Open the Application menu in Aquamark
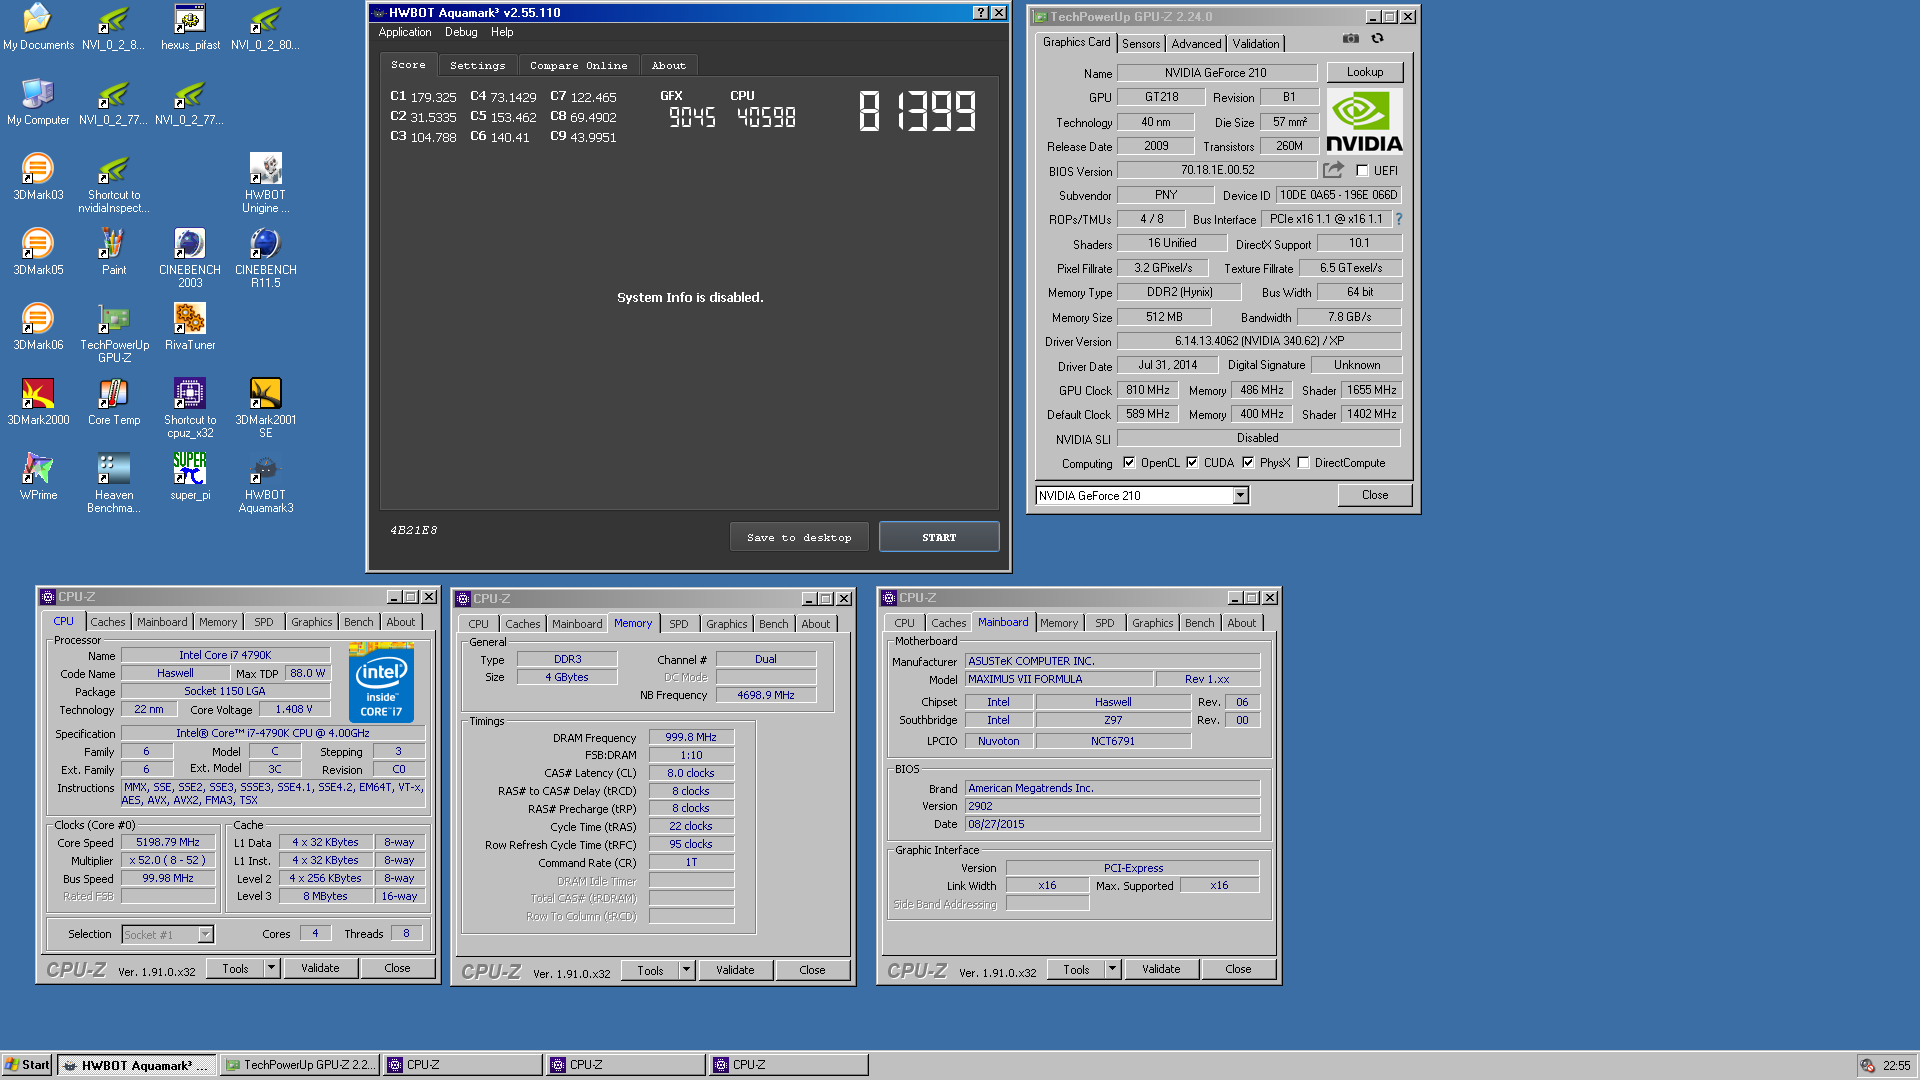1920x1080 pixels. pos(405,32)
